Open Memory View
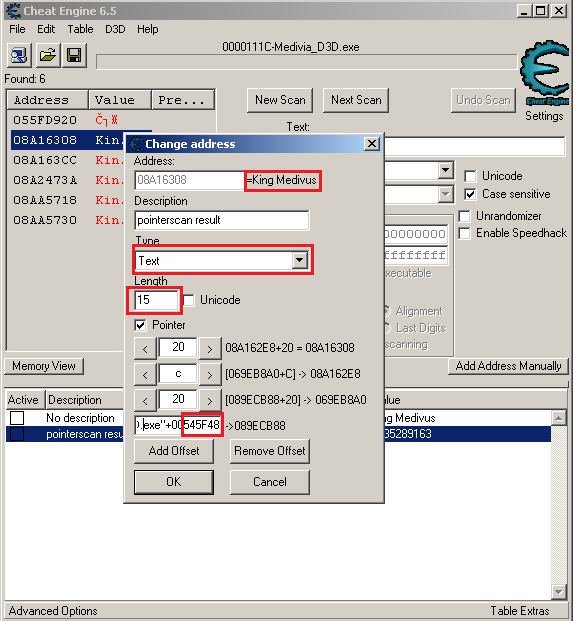This screenshot has height=621, width=573. [x=44, y=366]
